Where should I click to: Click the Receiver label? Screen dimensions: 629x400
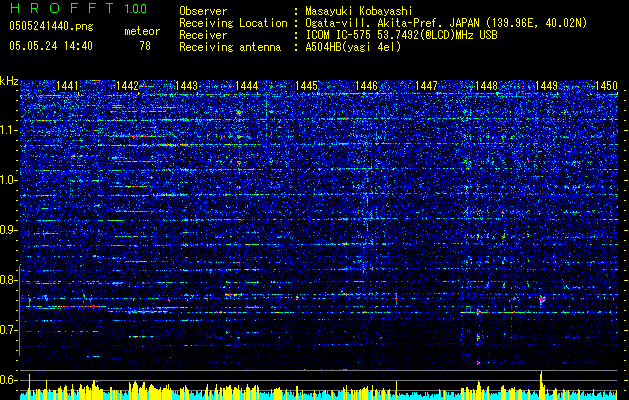click(203, 35)
